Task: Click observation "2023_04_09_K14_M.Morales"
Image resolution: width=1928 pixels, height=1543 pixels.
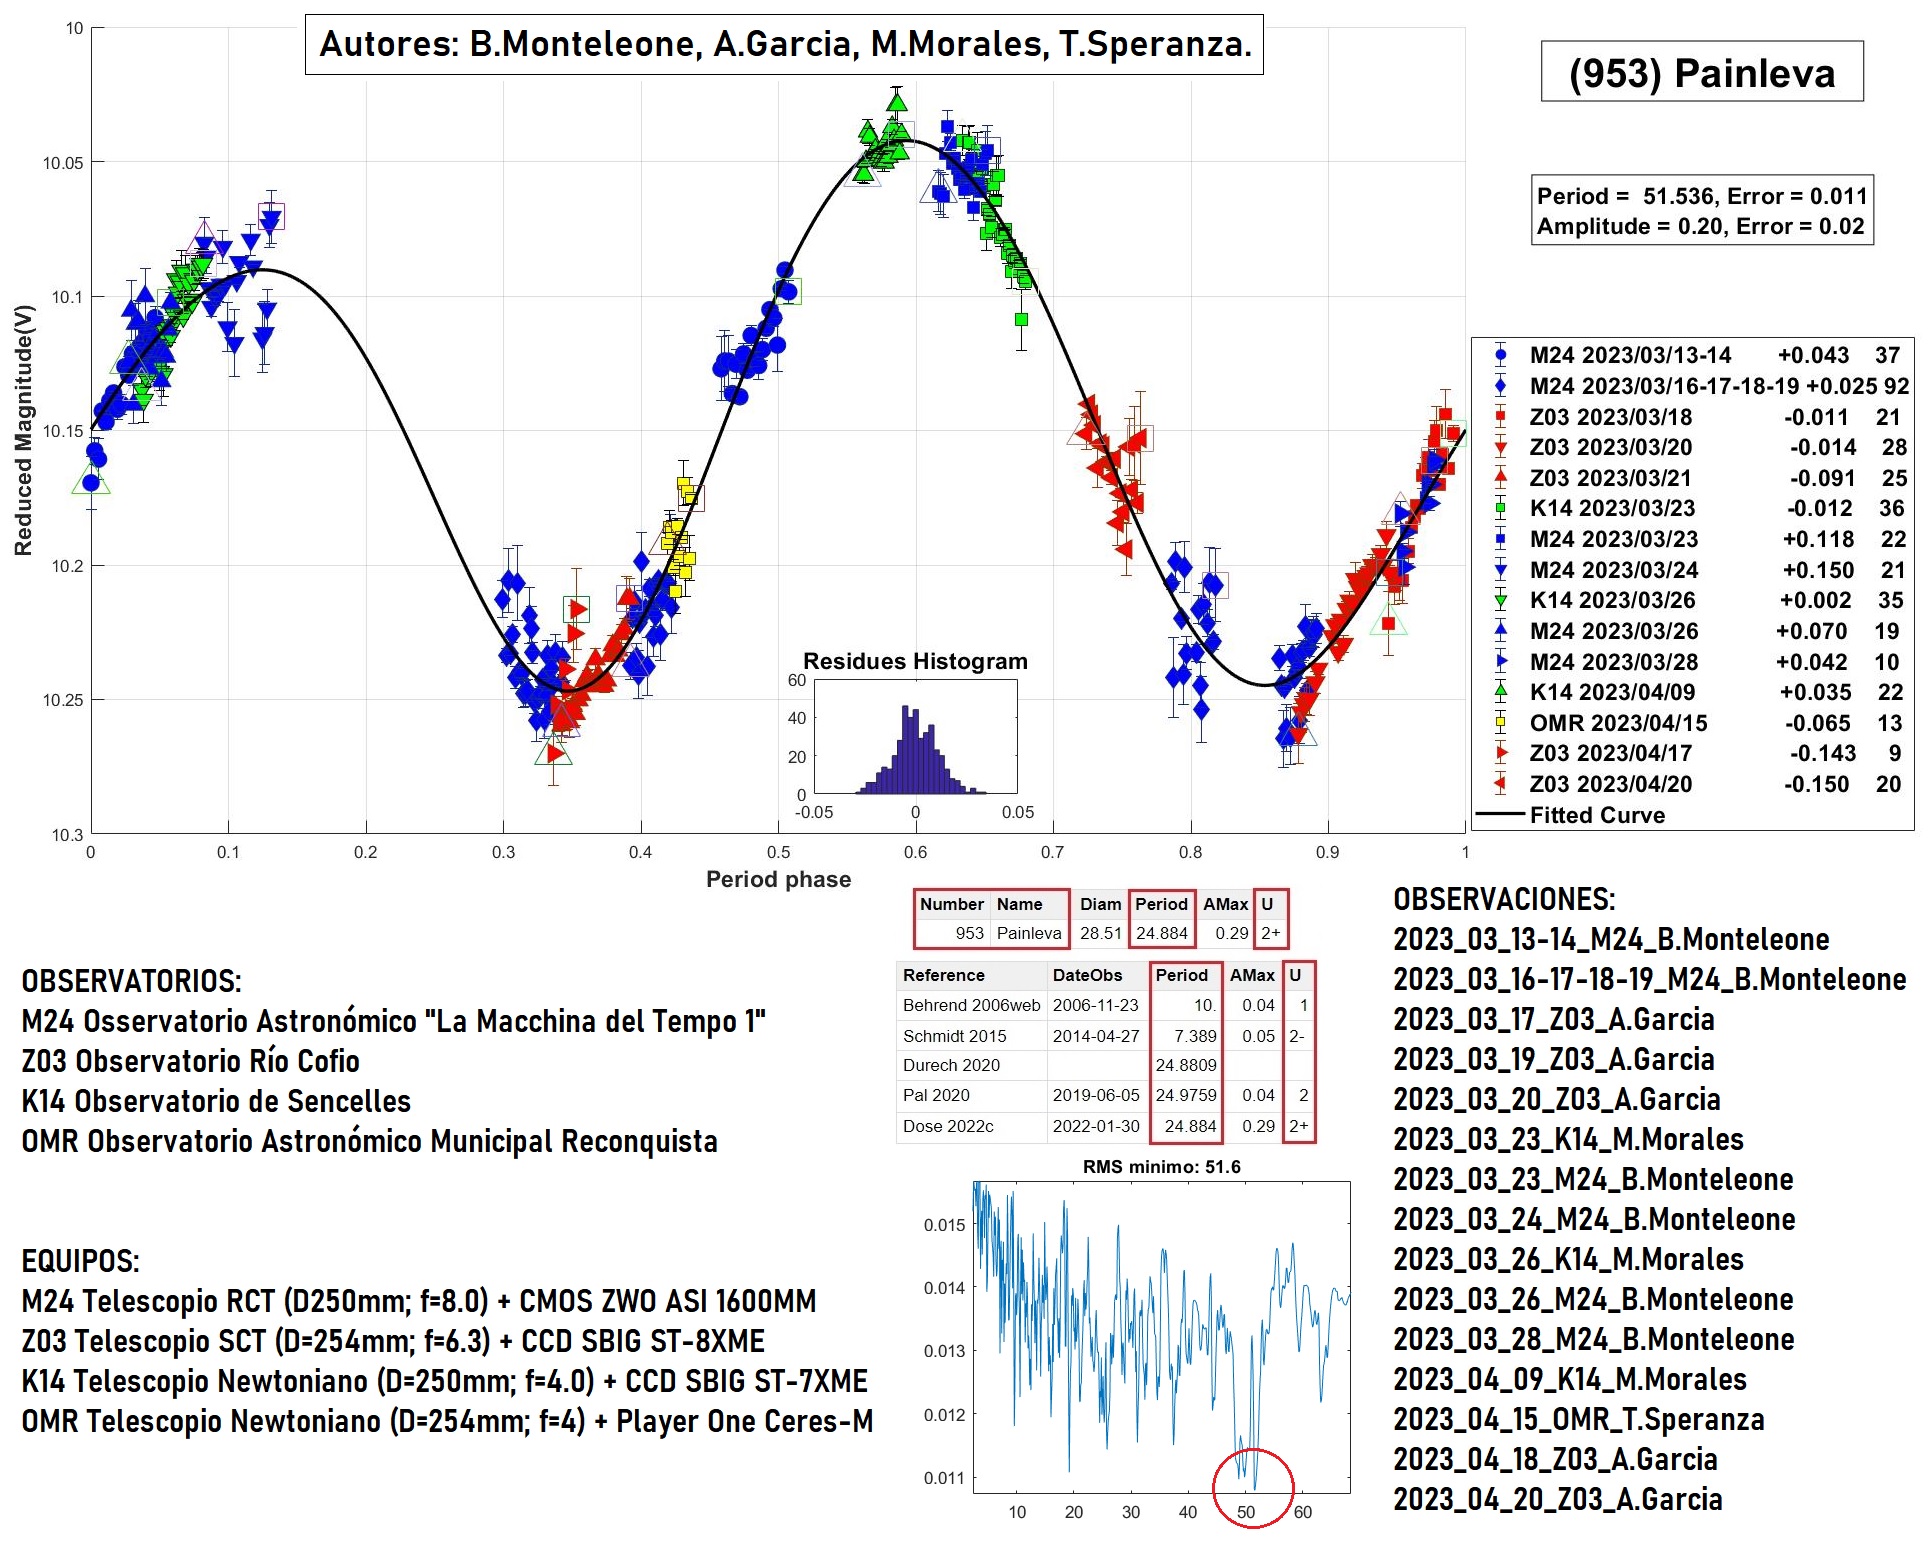Action: pos(1570,1379)
